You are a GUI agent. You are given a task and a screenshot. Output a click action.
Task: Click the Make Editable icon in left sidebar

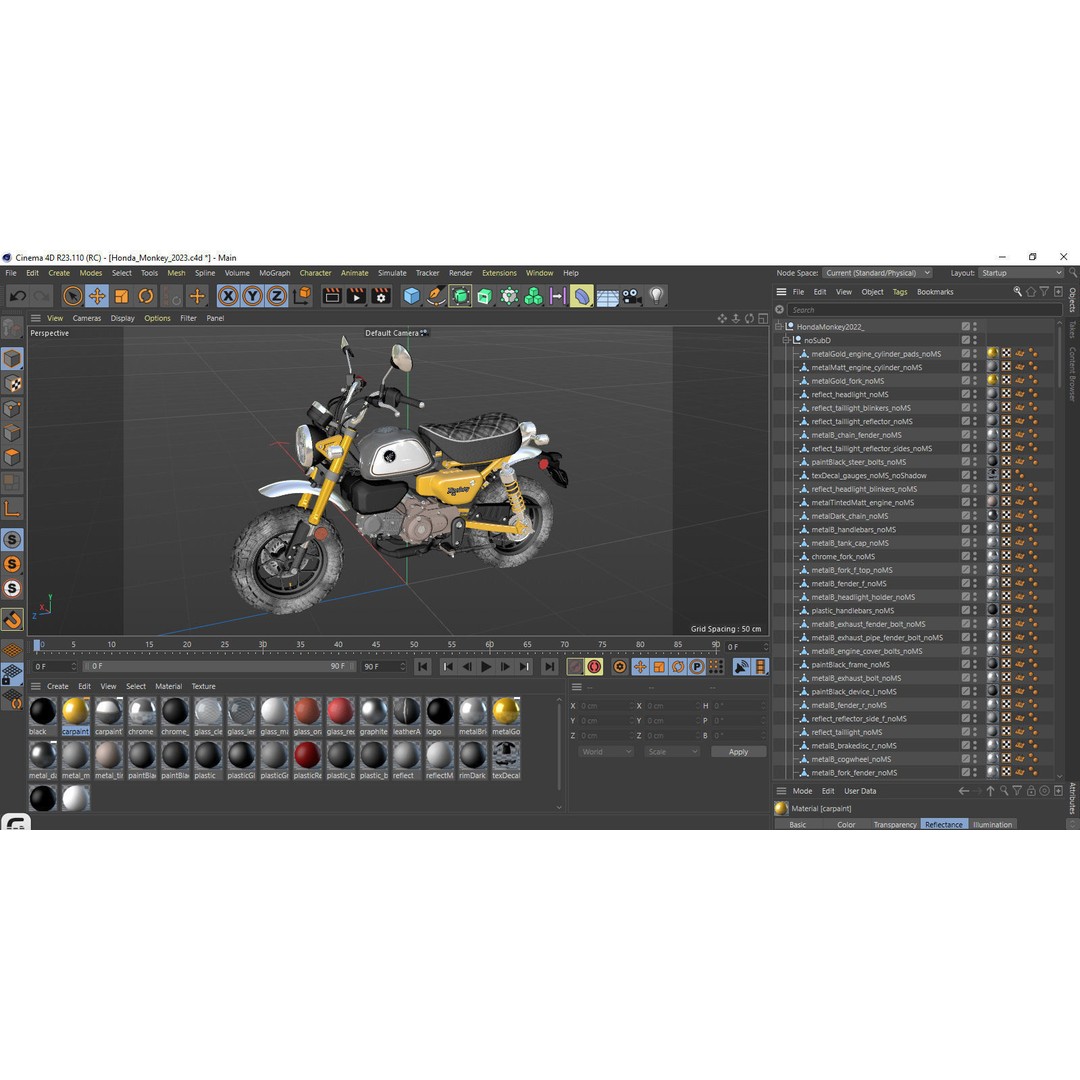pyautogui.click(x=12, y=329)
